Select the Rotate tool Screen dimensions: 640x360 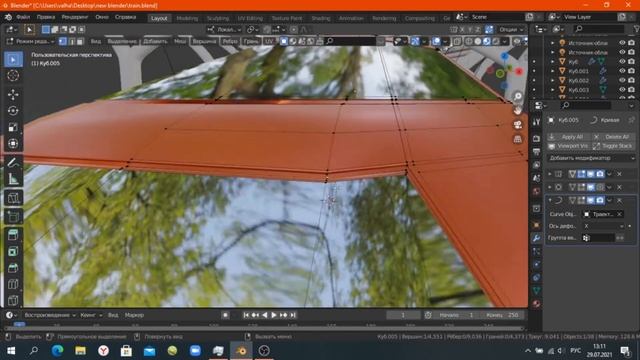13,111
